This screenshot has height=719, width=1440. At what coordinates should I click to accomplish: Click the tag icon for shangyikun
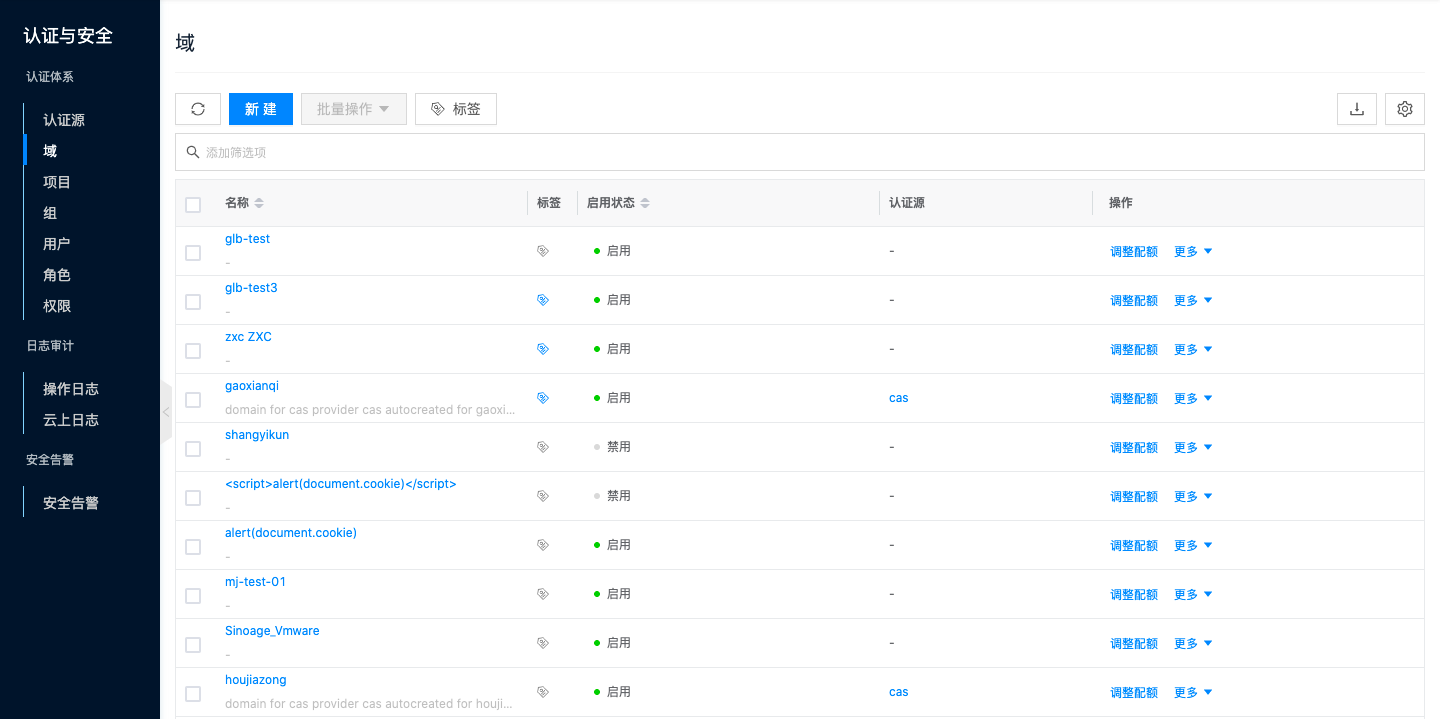(x=543, y=447)
